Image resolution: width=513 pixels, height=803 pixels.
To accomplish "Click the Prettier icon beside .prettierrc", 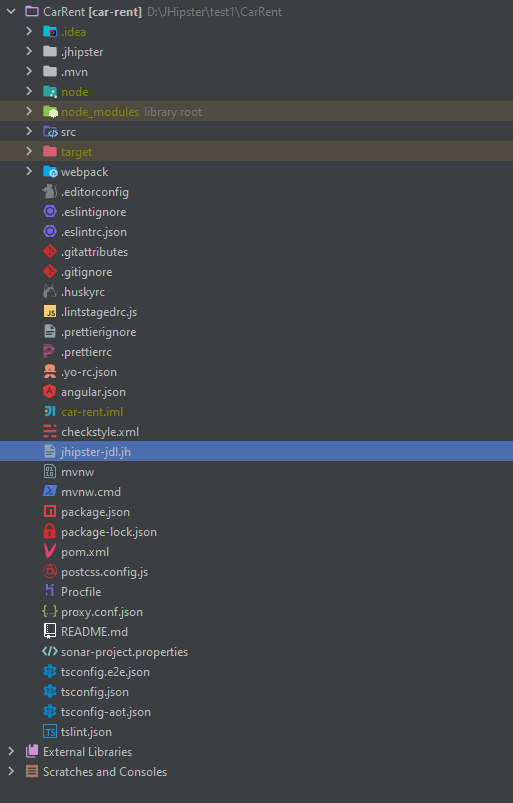I will pos(50,351).
